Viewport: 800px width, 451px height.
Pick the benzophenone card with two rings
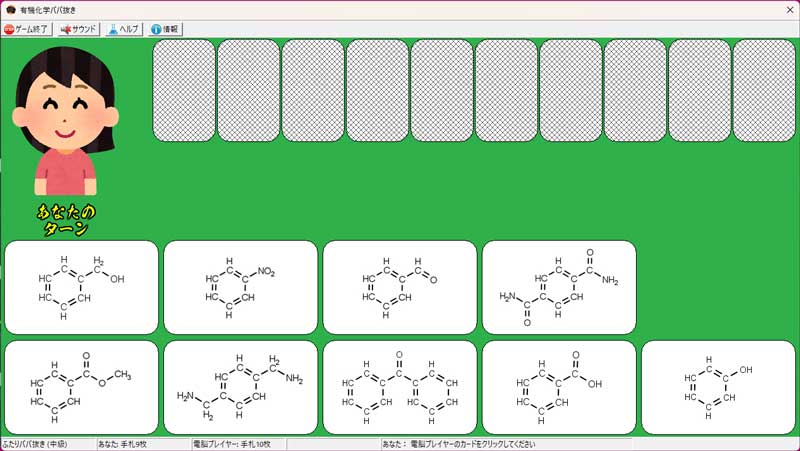click(399, 387)
